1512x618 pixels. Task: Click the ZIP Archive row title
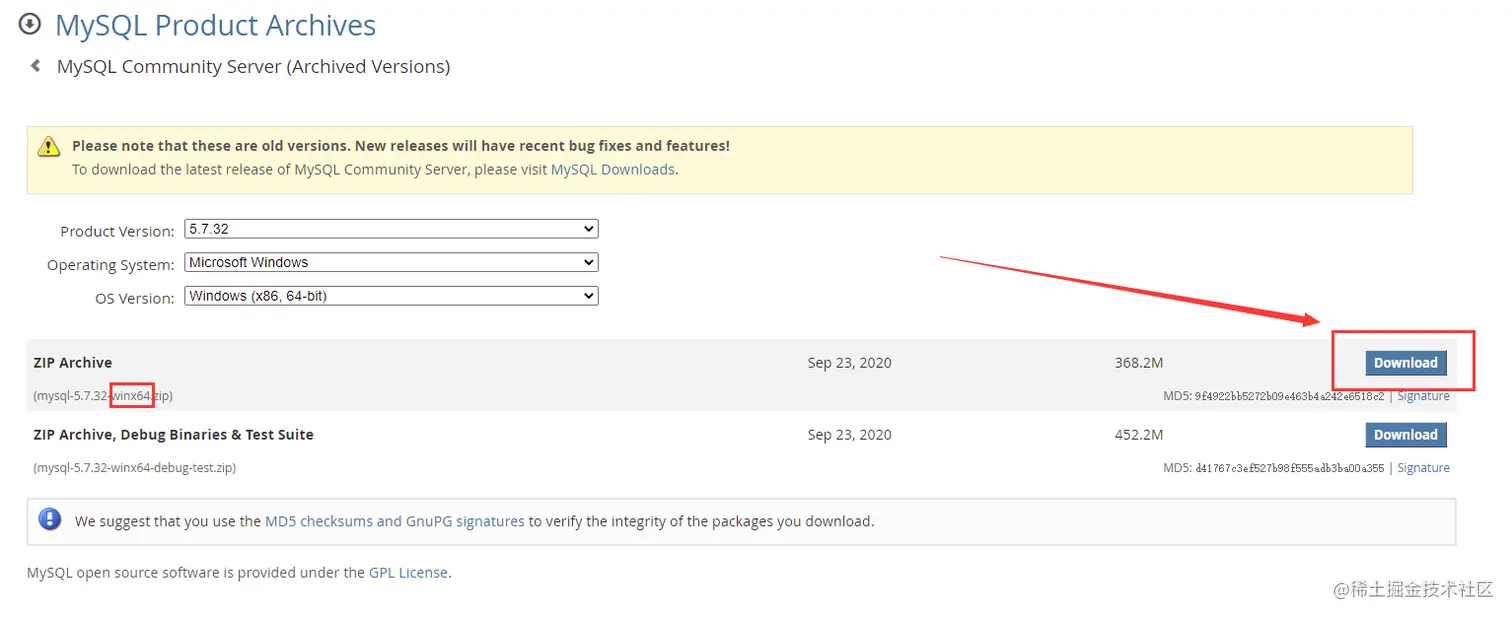73,363
